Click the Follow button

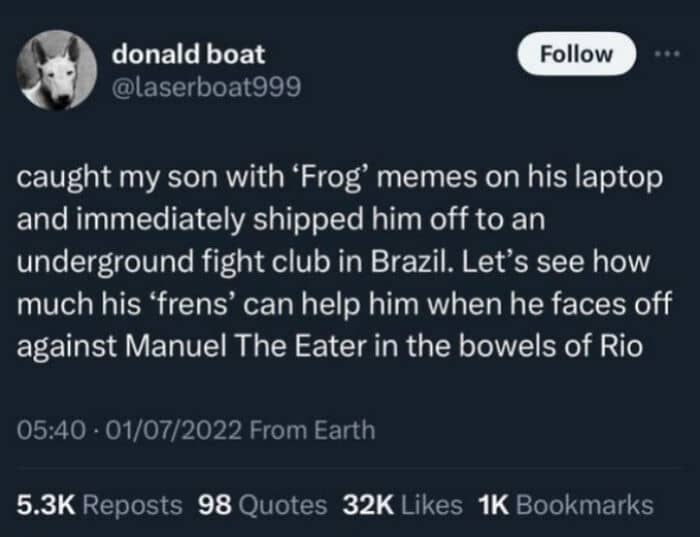tap(576, 54)
